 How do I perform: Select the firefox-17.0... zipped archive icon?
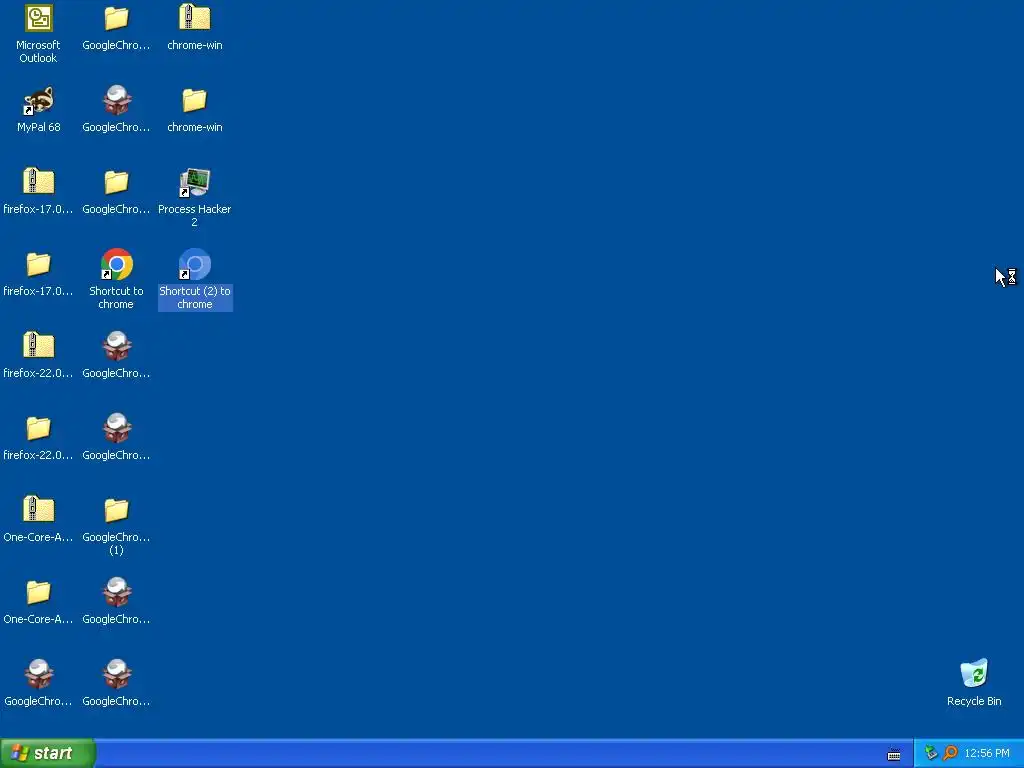pos(38,183)
